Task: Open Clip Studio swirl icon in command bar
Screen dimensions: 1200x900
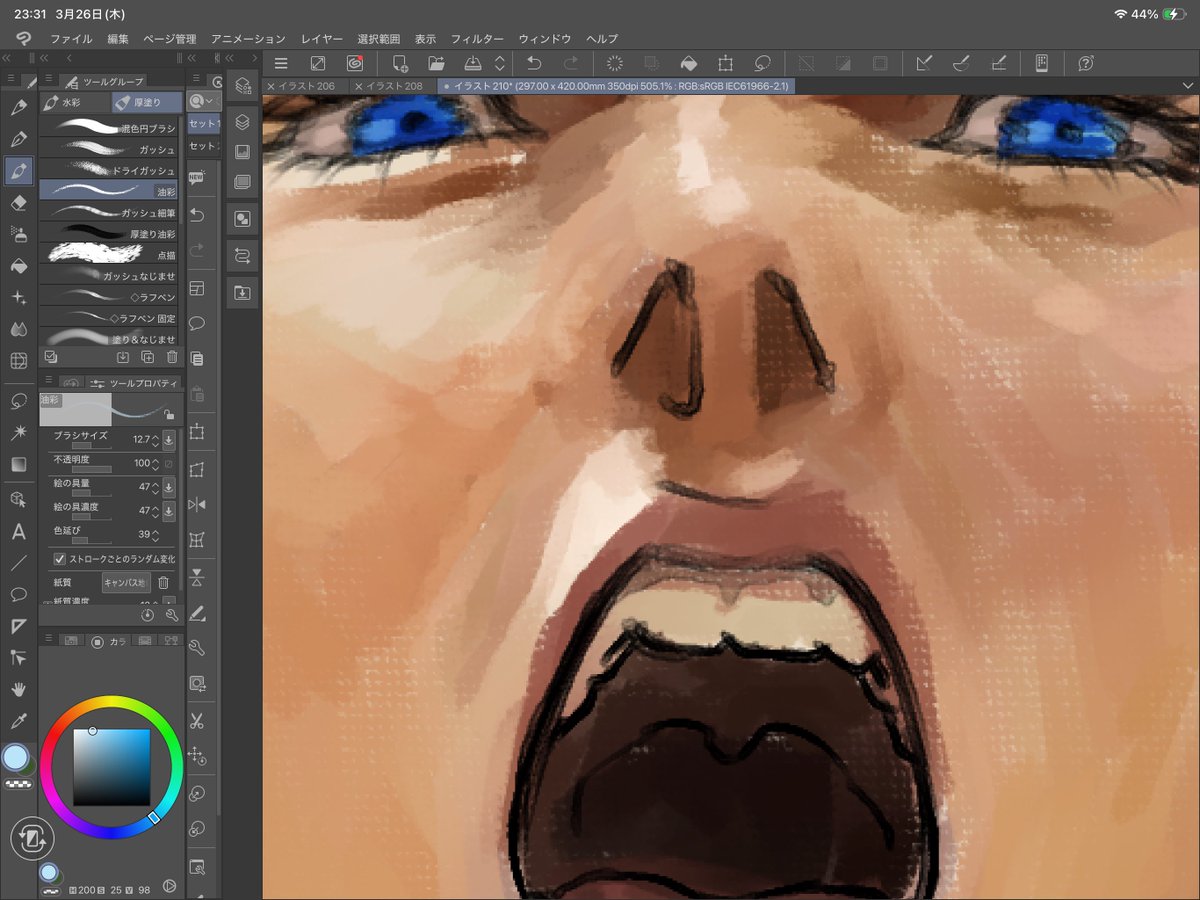Action: [x=354, y=63]
